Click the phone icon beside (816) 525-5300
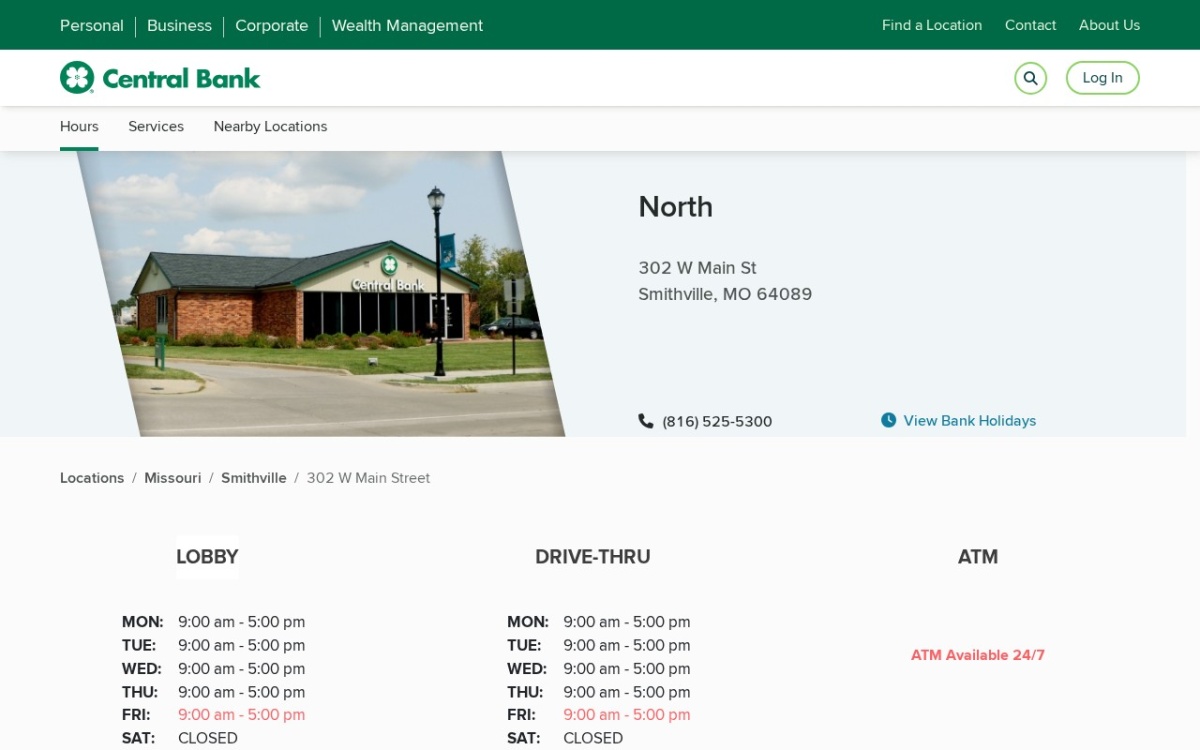Screen dimensions: 1200x750 point(646,421)
